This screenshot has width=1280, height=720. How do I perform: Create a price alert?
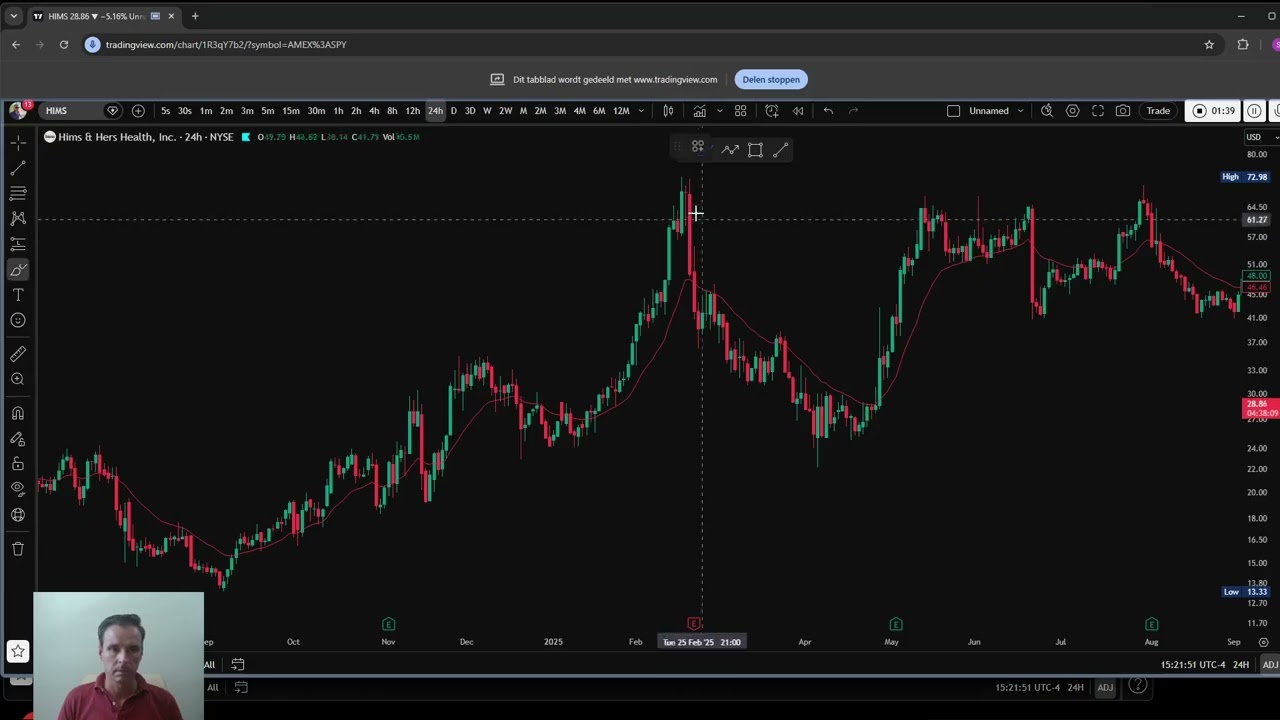pyautogui.click(x=771, y=111)
